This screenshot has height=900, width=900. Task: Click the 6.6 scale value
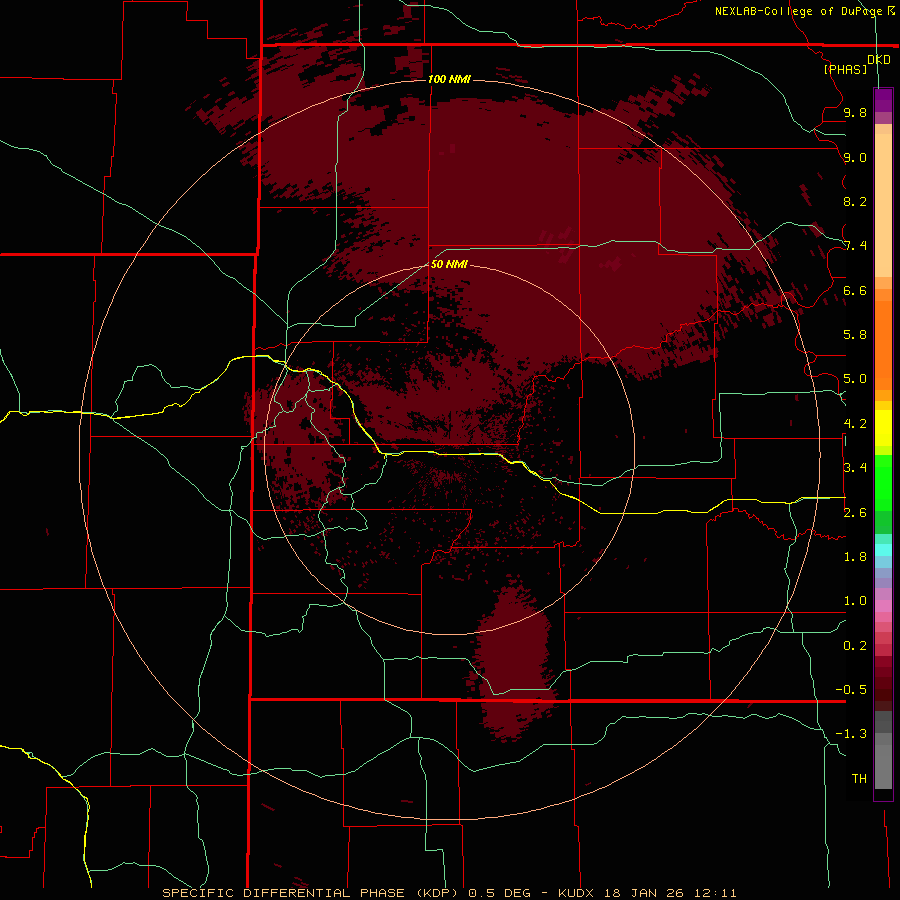[x=855, y=290]
